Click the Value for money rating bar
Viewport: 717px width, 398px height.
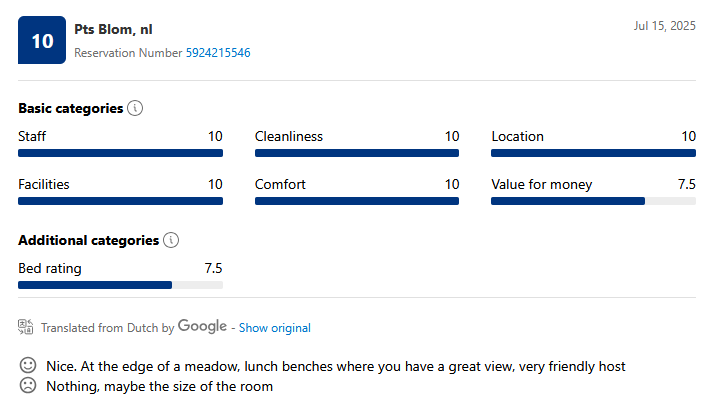pyautogui.click(x=593, y=201)
